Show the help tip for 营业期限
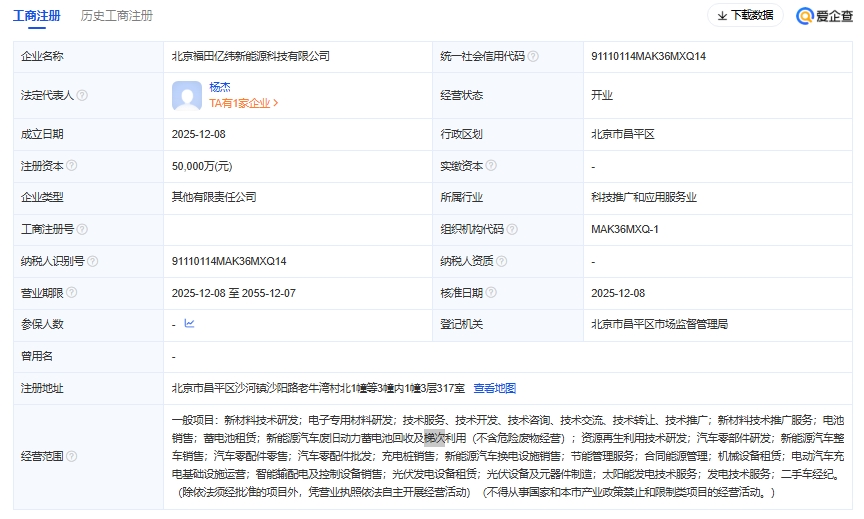The width and height of the screenshot is (864, 519). tap(71, 293)
